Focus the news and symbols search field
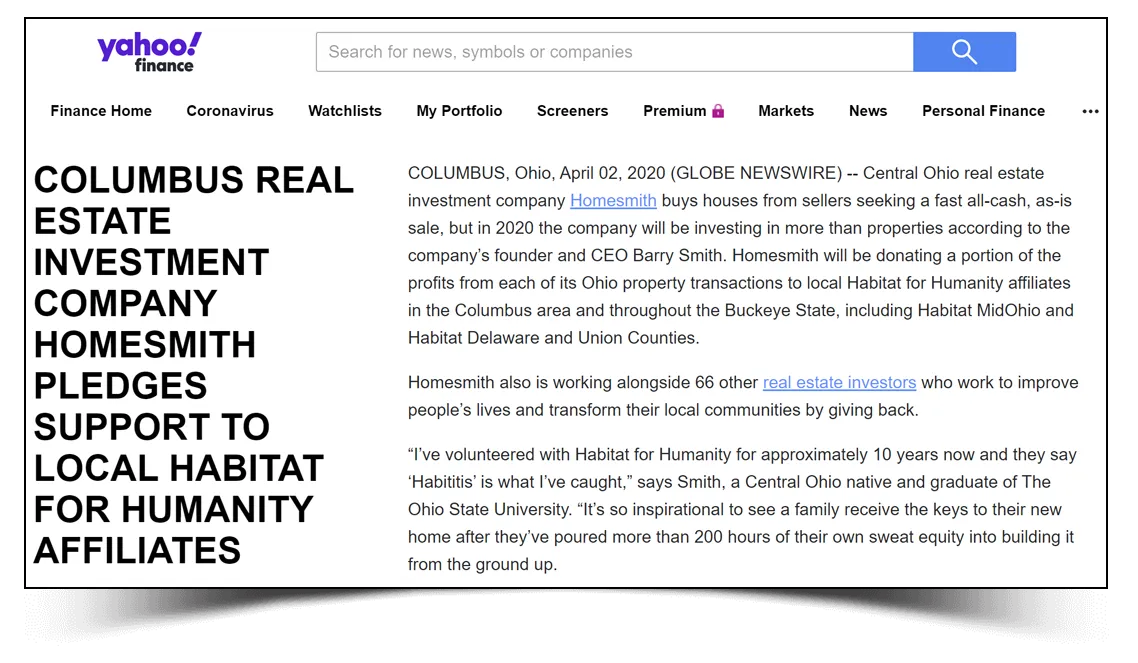This screenshot has width=1138, height=663. tap(614, 52)
